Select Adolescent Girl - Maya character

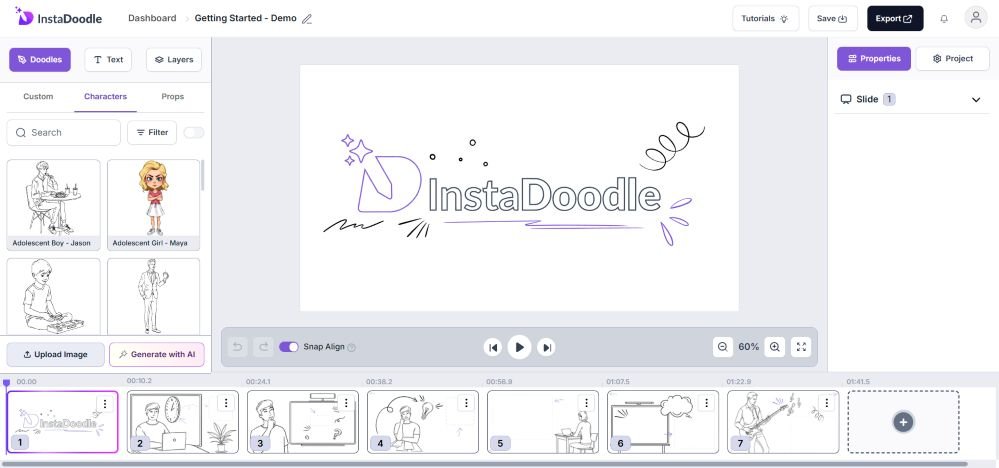(153, 205)
